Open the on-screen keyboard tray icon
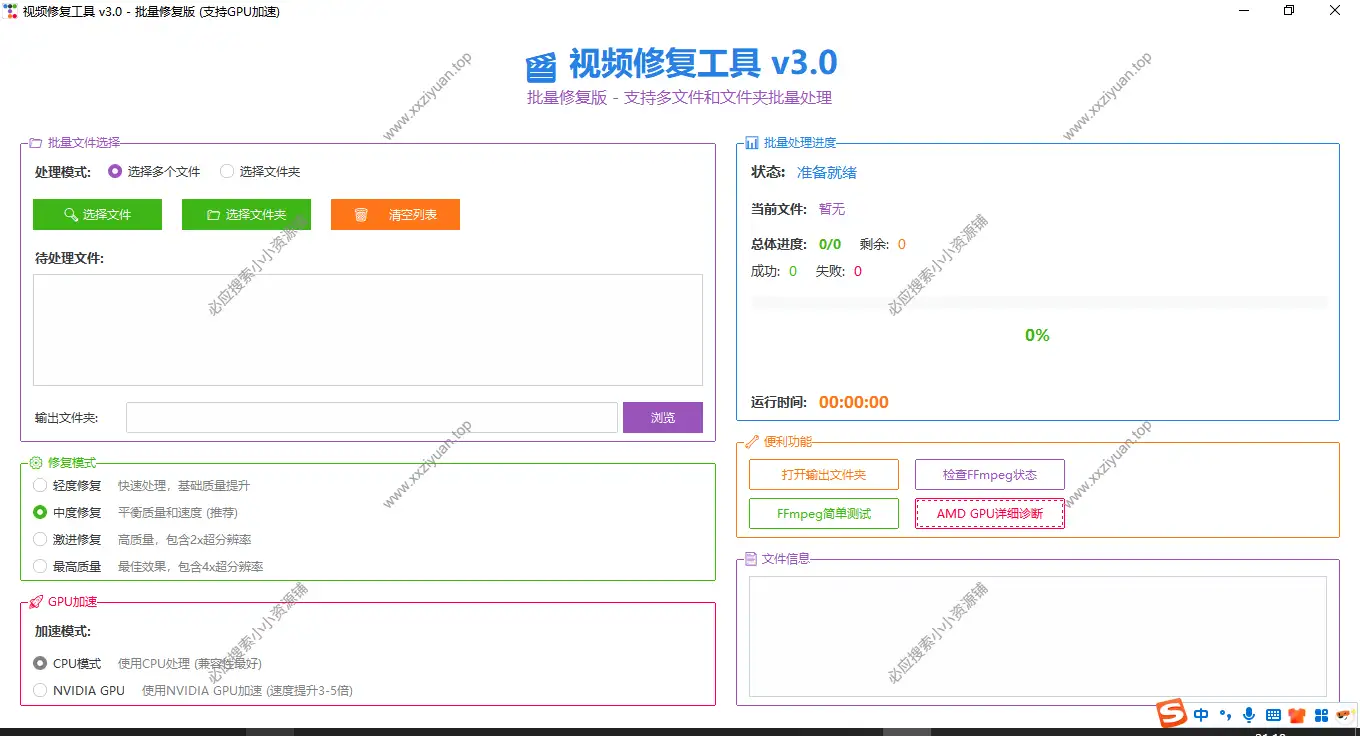Image resolution: width=1360 pixels, height=736 pixels. (1272, 715)
